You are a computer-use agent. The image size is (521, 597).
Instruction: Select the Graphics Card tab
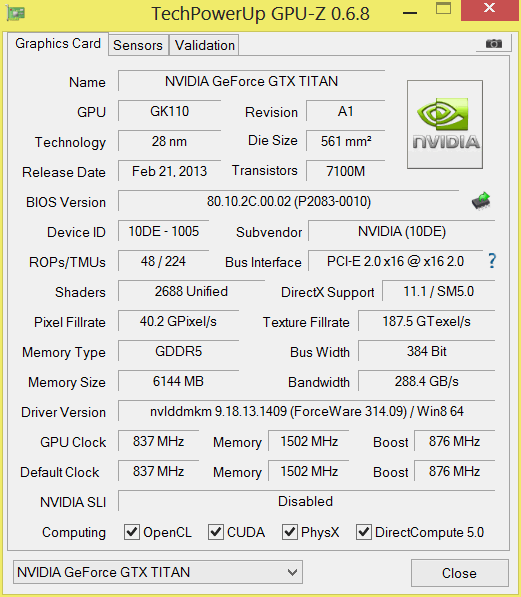pyautogui.click(x=58, y=43)
